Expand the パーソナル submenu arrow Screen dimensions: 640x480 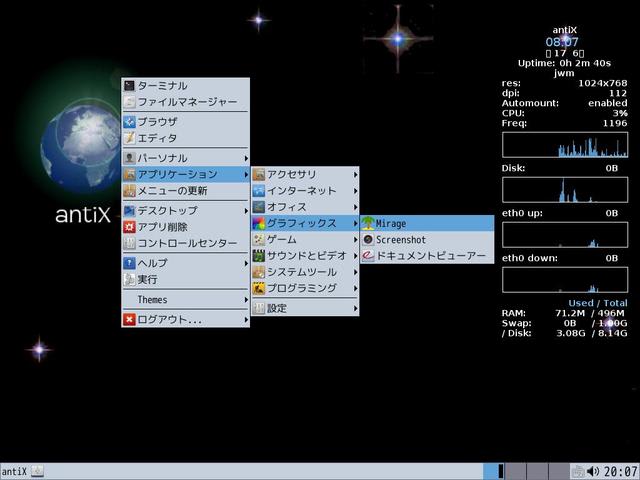(246, 158)
